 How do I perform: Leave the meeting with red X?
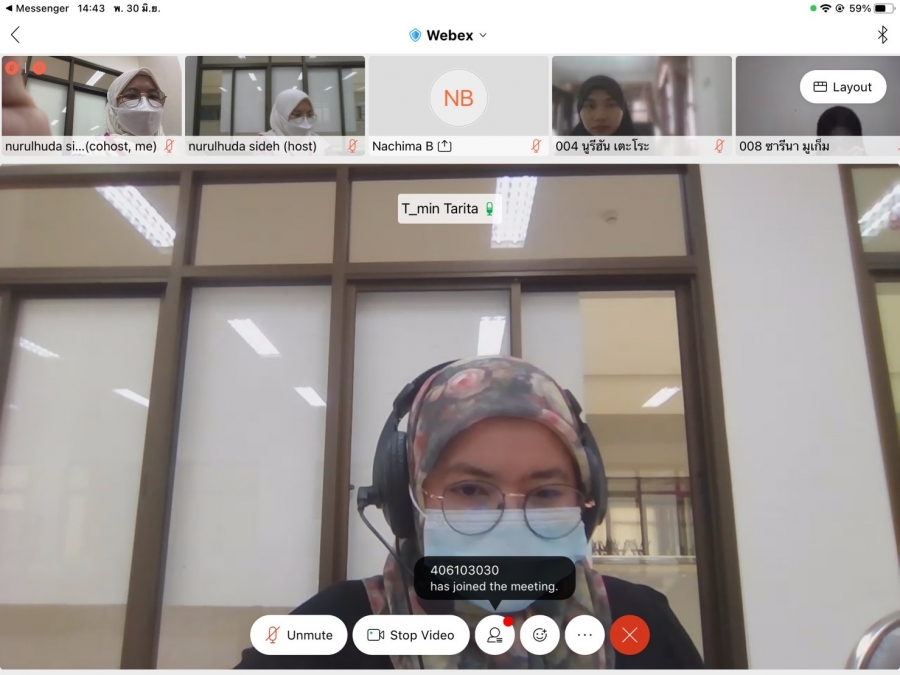coord(630,635)
